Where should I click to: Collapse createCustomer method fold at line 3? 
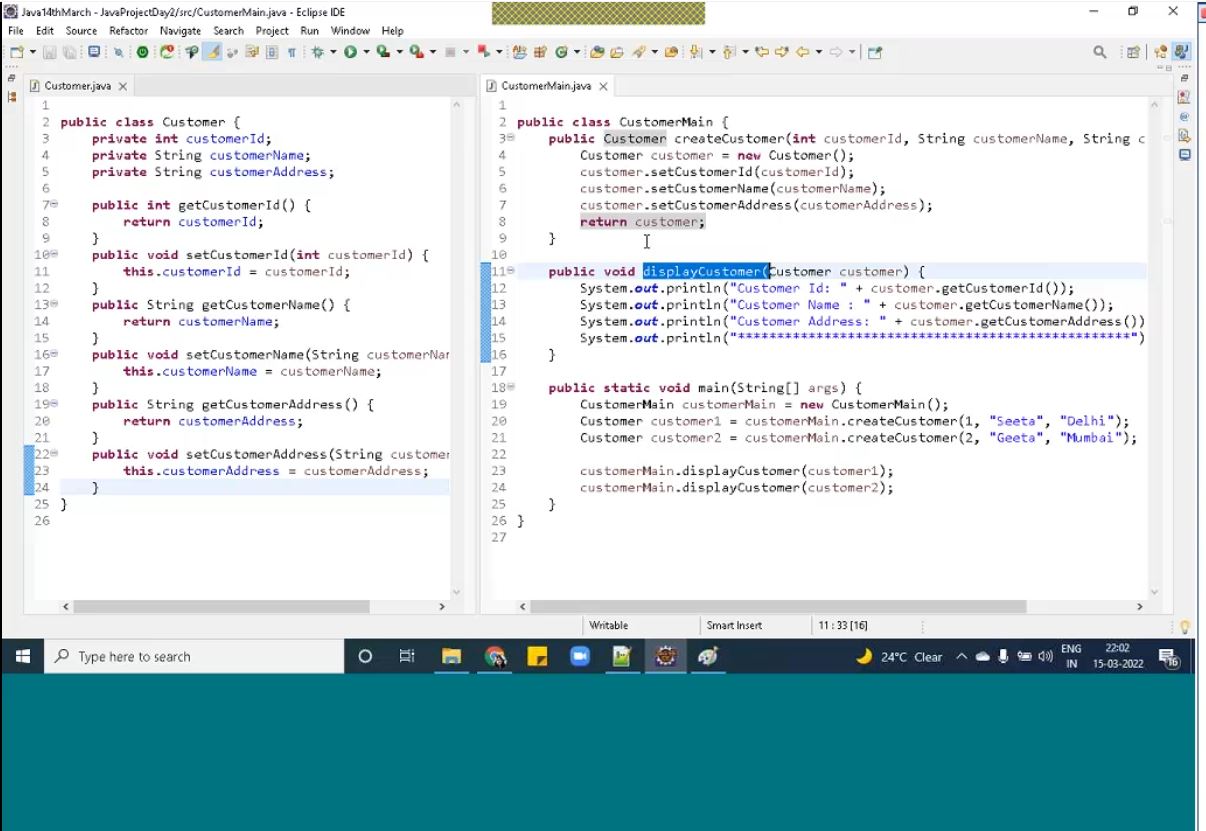(x=511, y=138)
